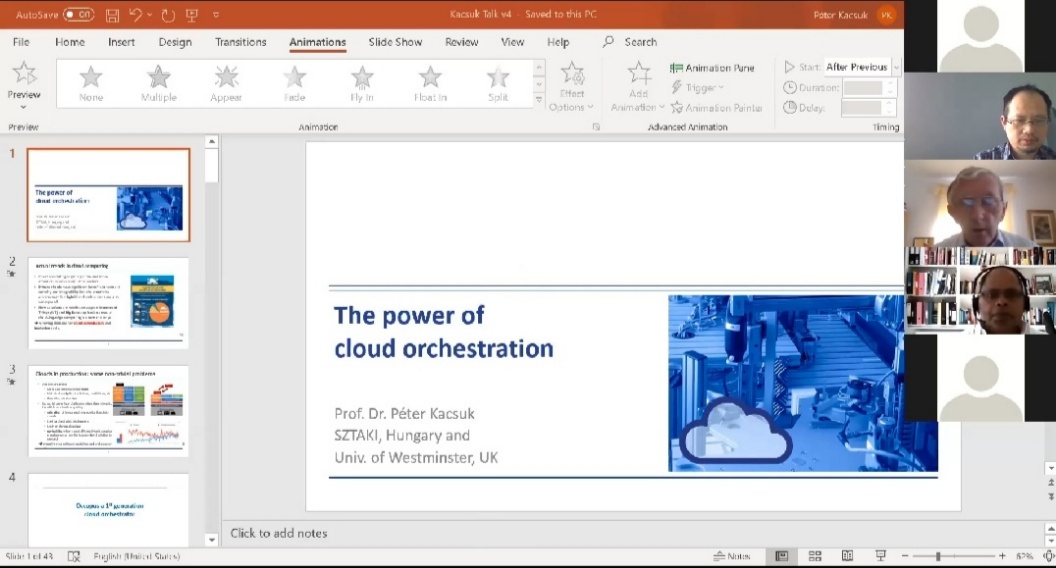Screen dimensions: 1056x568
Task: Toggle the Notes button in status bar
Action: (x=732, y=556)
